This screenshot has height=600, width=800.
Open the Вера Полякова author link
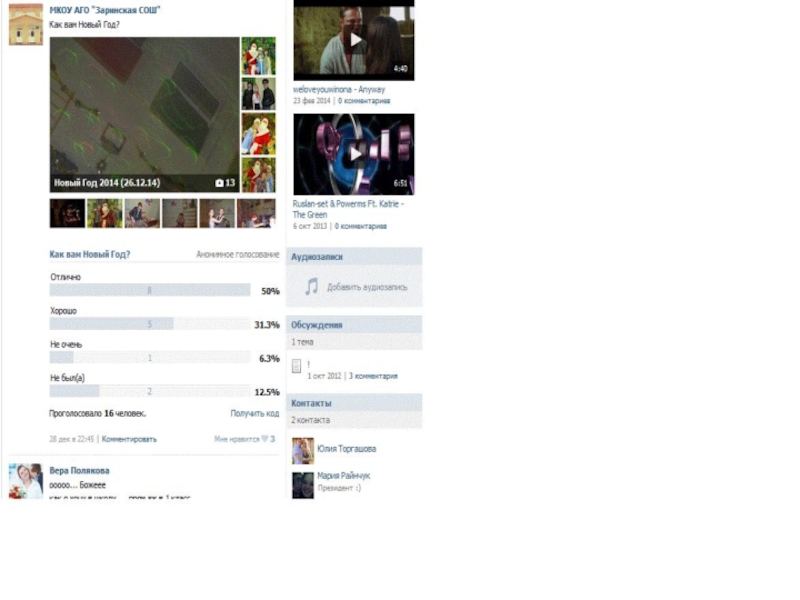click(x=79, y=470)
